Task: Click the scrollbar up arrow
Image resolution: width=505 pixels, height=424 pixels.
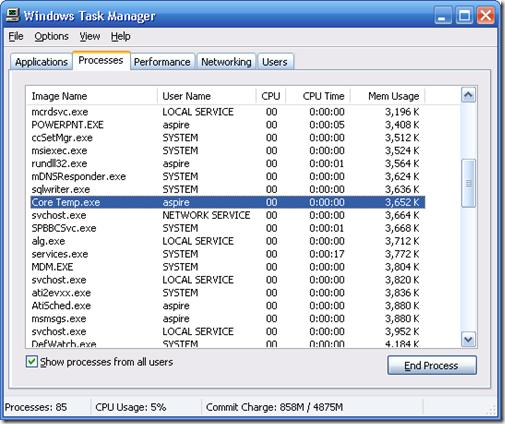Action: [468, 95]
